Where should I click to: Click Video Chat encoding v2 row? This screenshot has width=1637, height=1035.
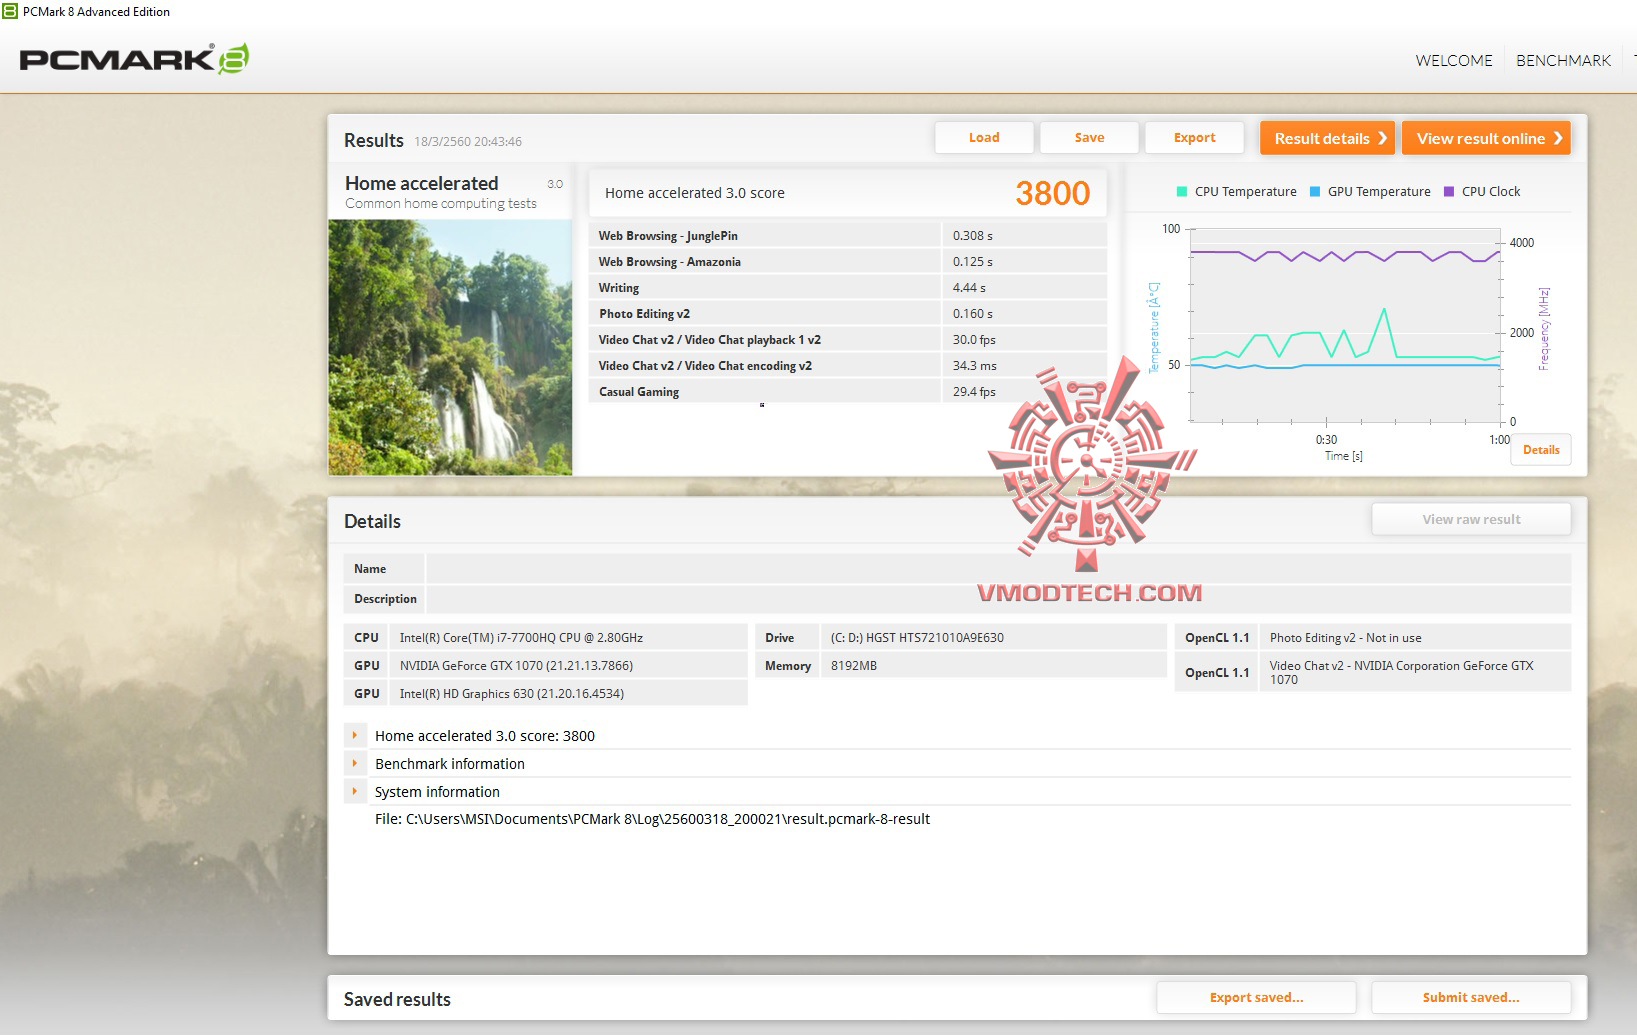tap(848, 366)
